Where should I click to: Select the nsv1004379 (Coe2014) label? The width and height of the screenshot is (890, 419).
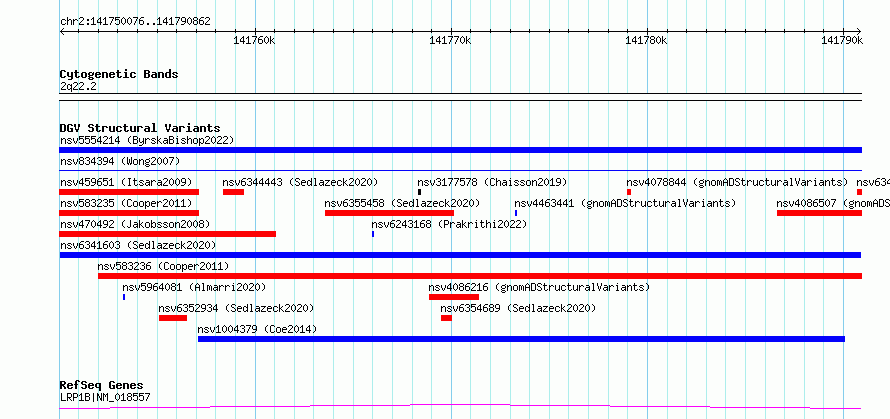coord(257,329)
